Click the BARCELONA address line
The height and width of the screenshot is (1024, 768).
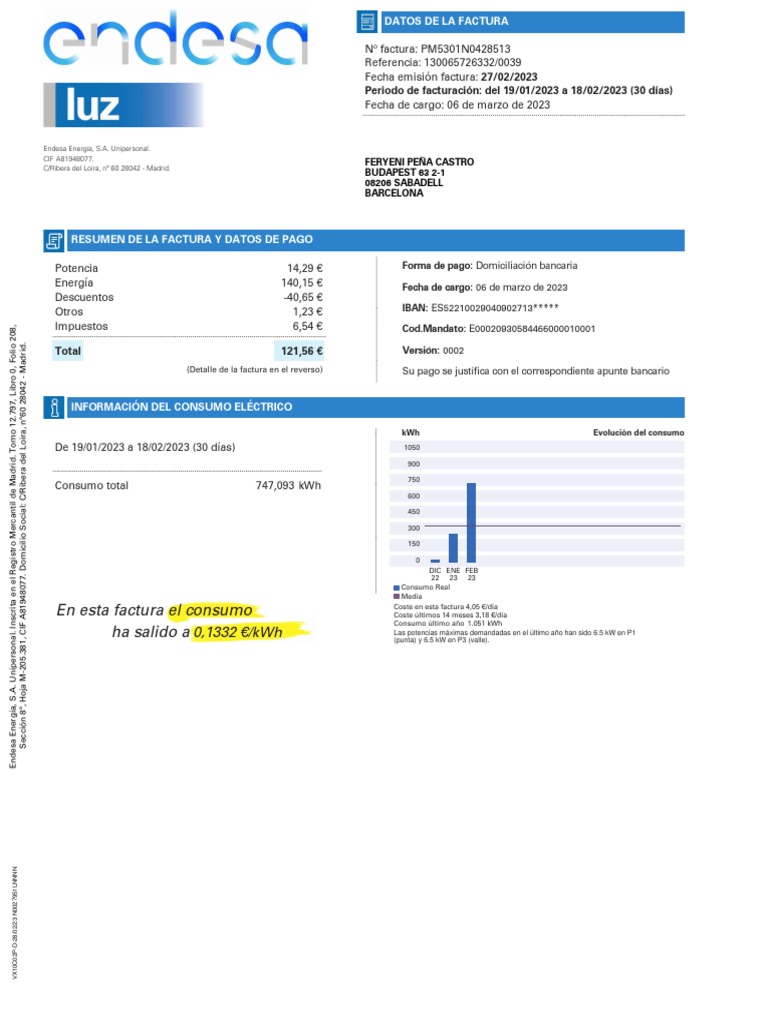click(394, 193)
